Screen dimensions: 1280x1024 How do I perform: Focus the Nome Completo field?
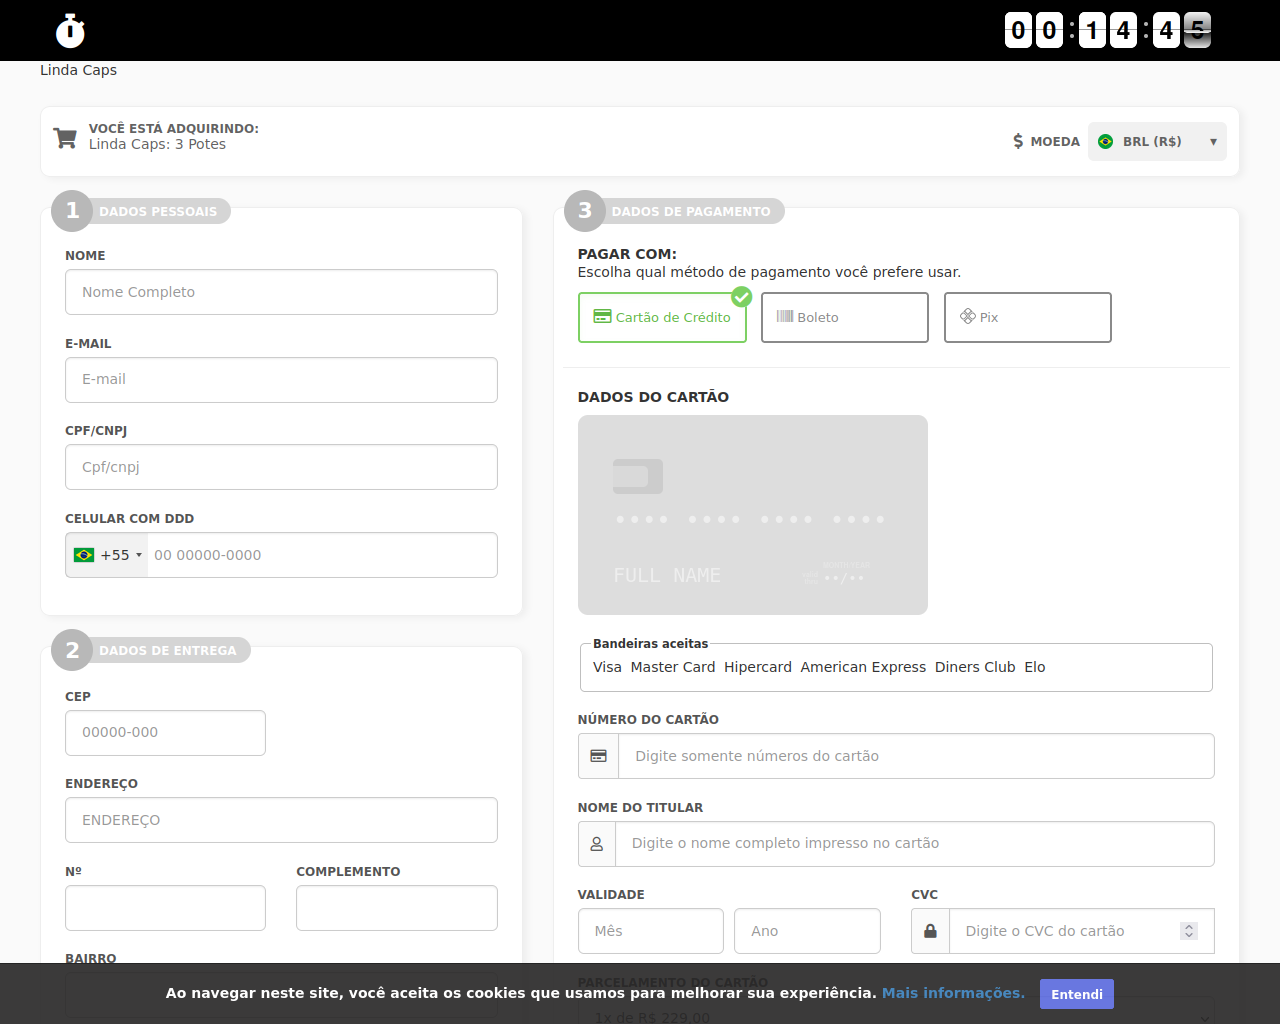(281, 292)
